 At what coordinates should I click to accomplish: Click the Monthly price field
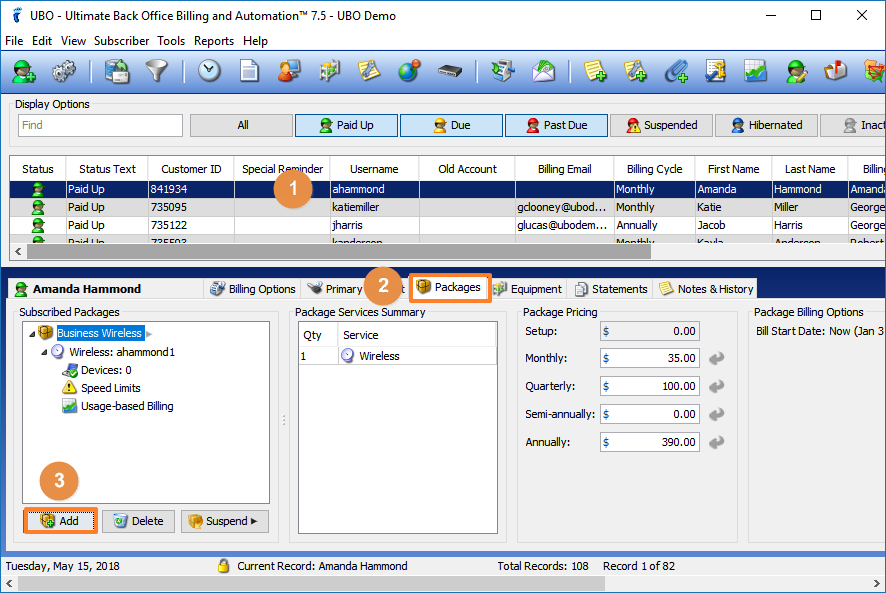coord(650,358)
